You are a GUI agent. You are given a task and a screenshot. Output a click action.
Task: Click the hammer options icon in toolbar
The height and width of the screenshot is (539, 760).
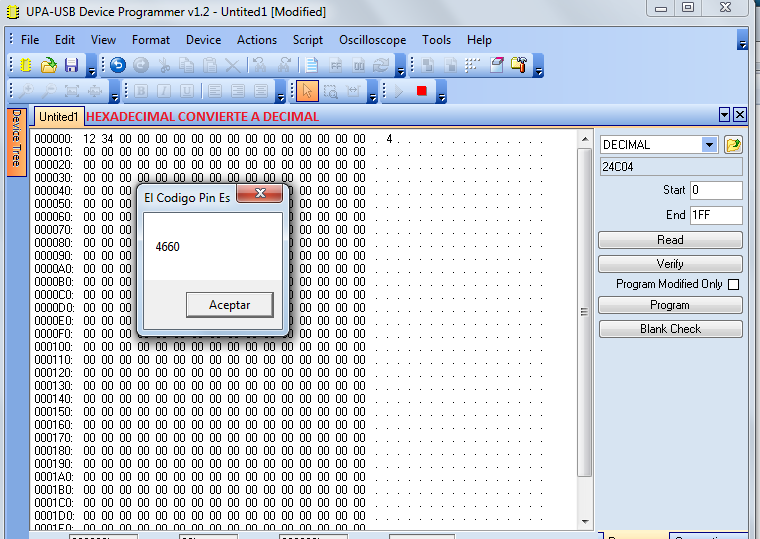click(x=519, y=65)
